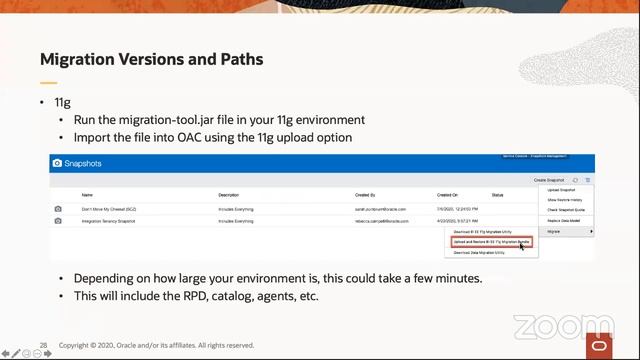Image resolution: width=640 pixels, height=360 pixels.
Task: Click the 7/6/2020 created-on date cell
Action: pos(457,209)
